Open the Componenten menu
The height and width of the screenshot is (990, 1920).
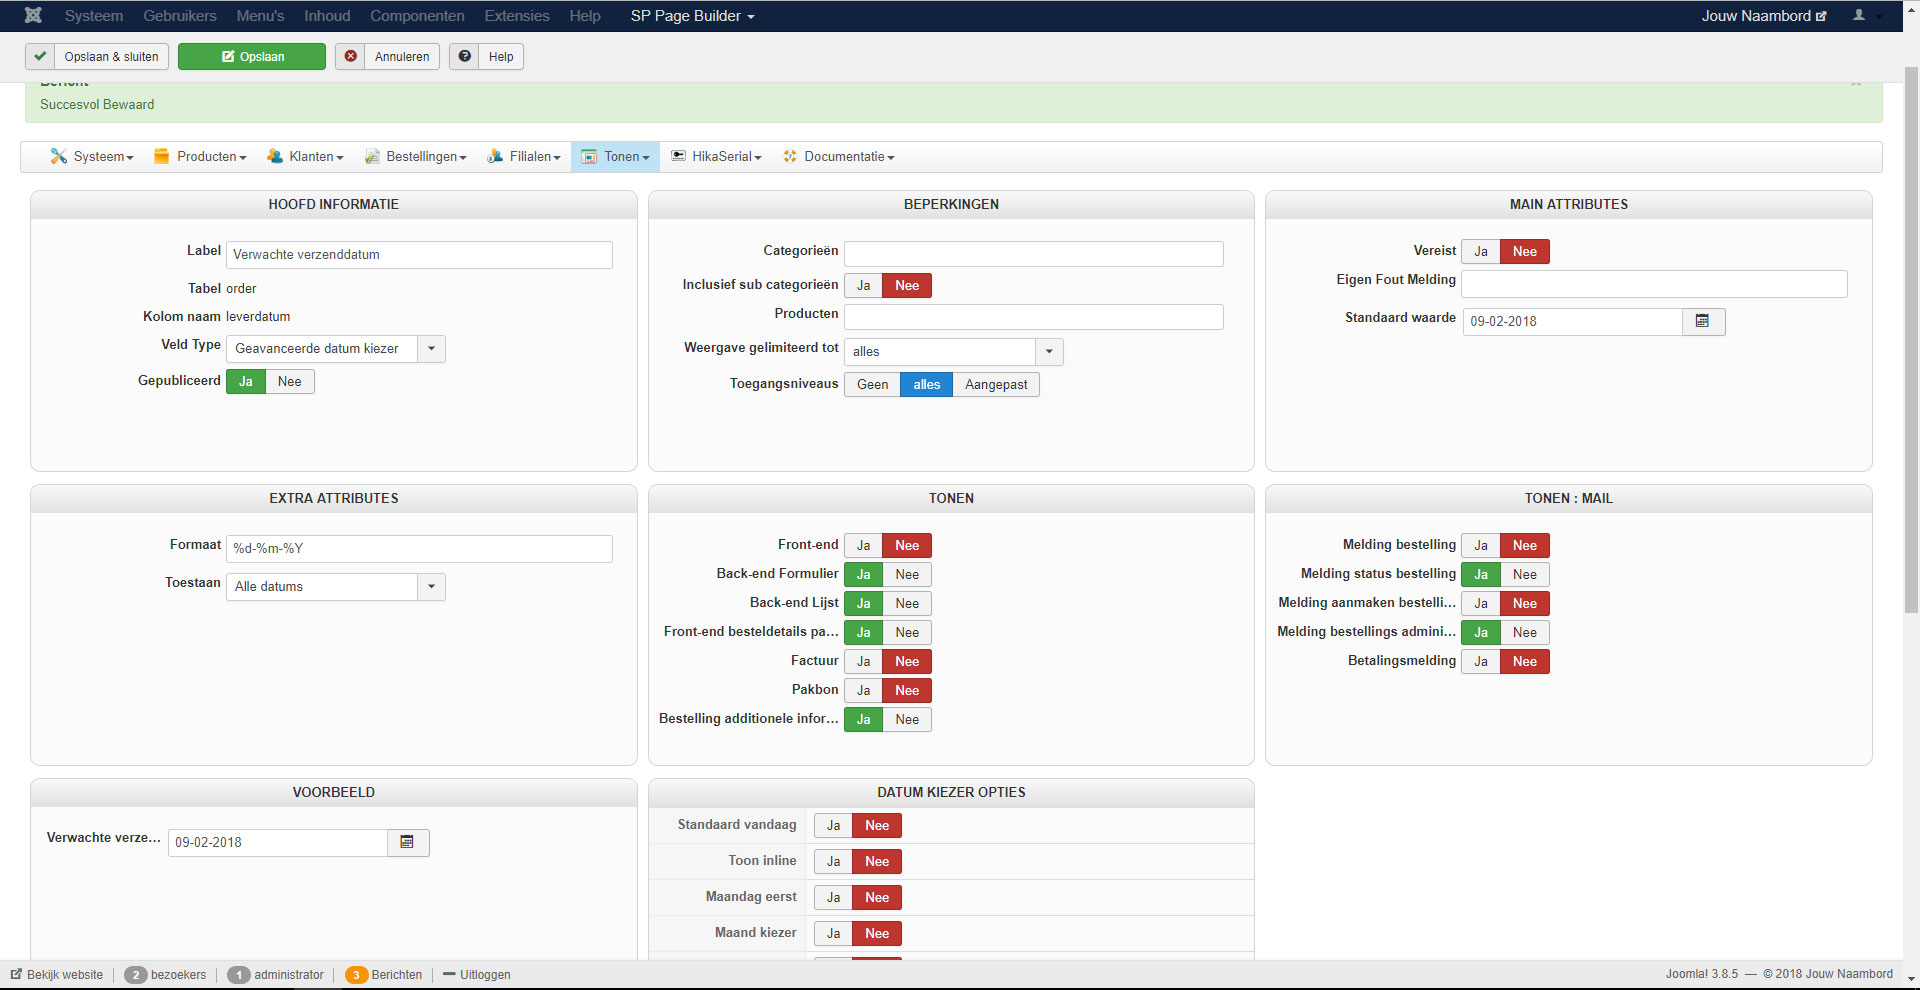pyautogui.click(x=417, y=16)
